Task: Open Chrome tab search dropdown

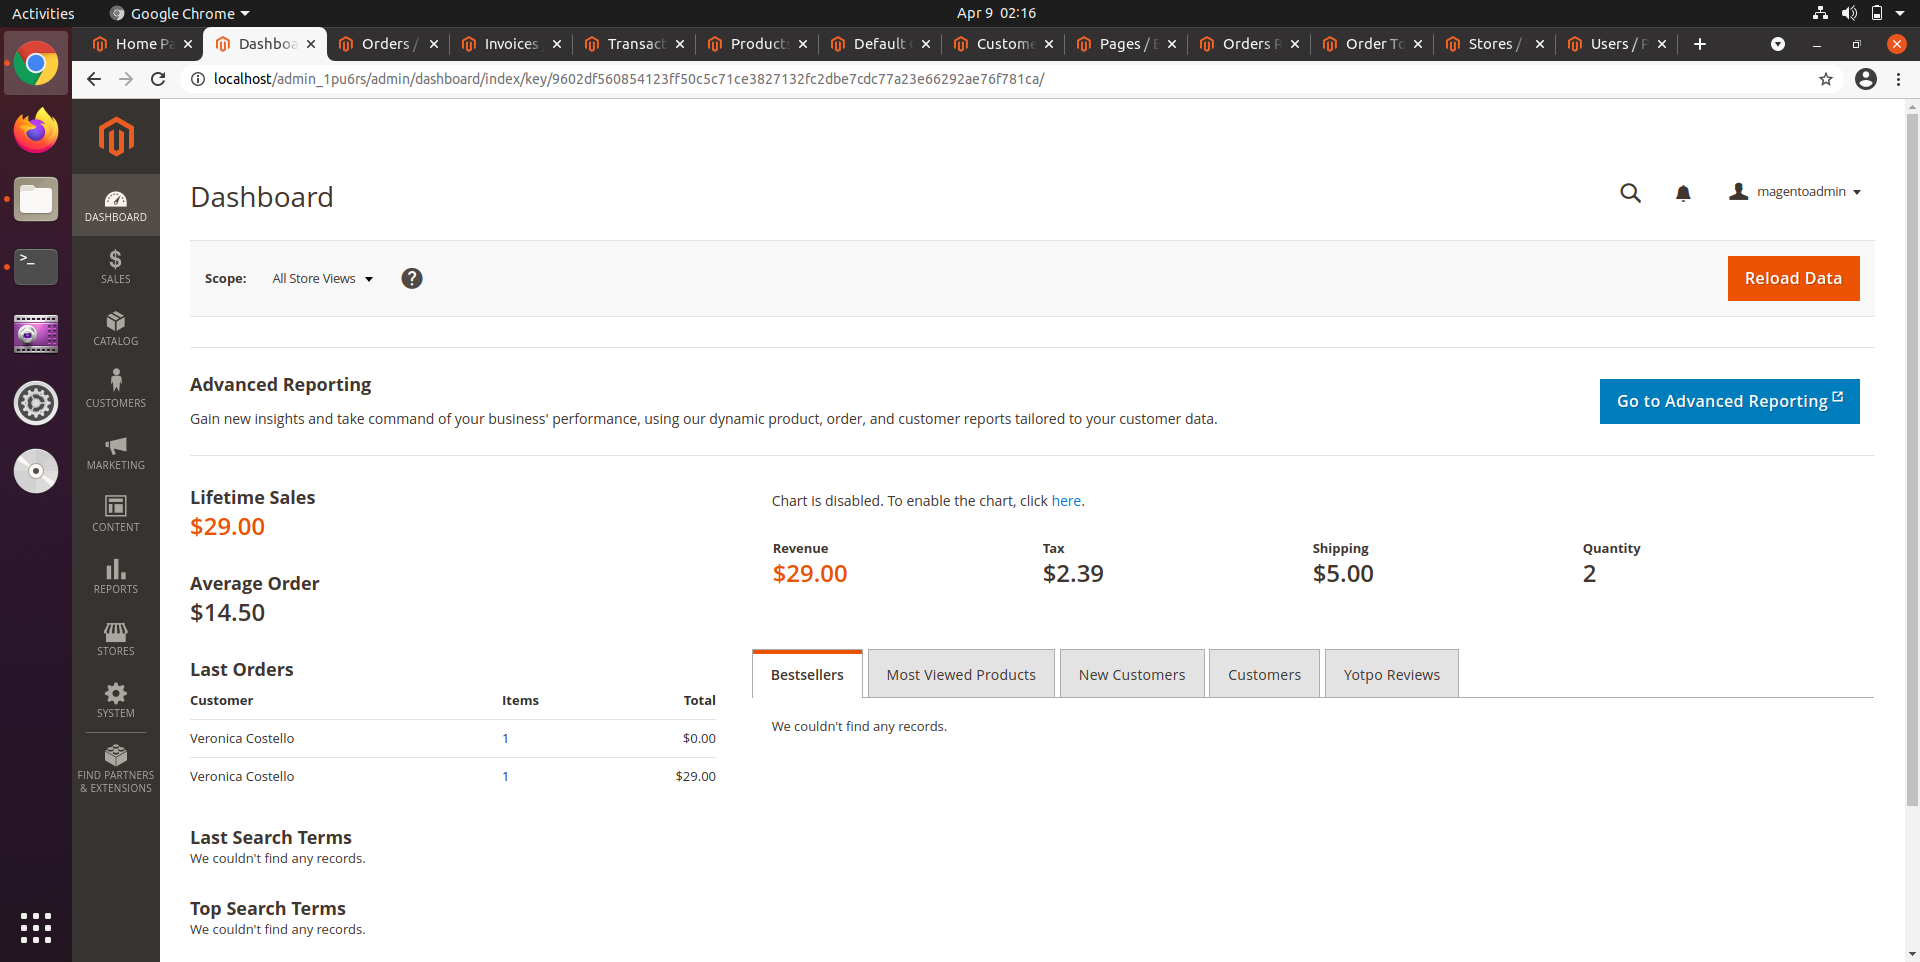Action: (1778, 44)
